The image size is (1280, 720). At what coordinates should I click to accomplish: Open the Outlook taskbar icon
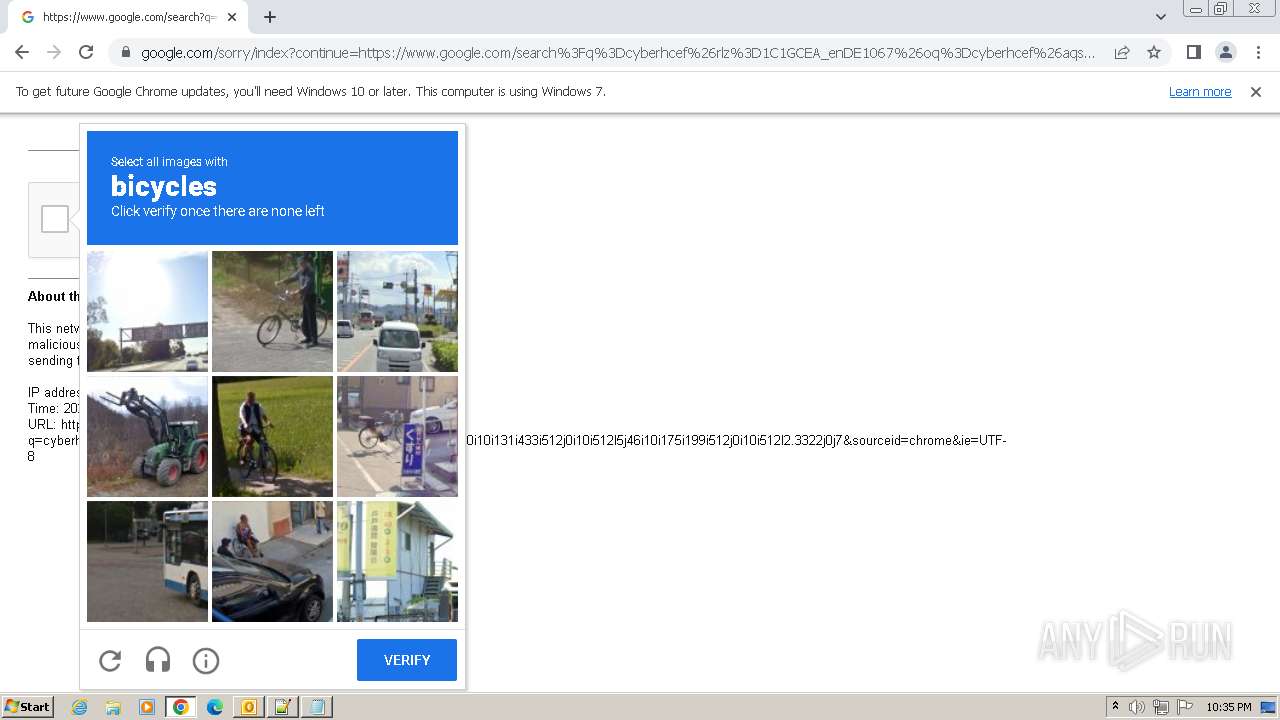[x=248, y=707]
